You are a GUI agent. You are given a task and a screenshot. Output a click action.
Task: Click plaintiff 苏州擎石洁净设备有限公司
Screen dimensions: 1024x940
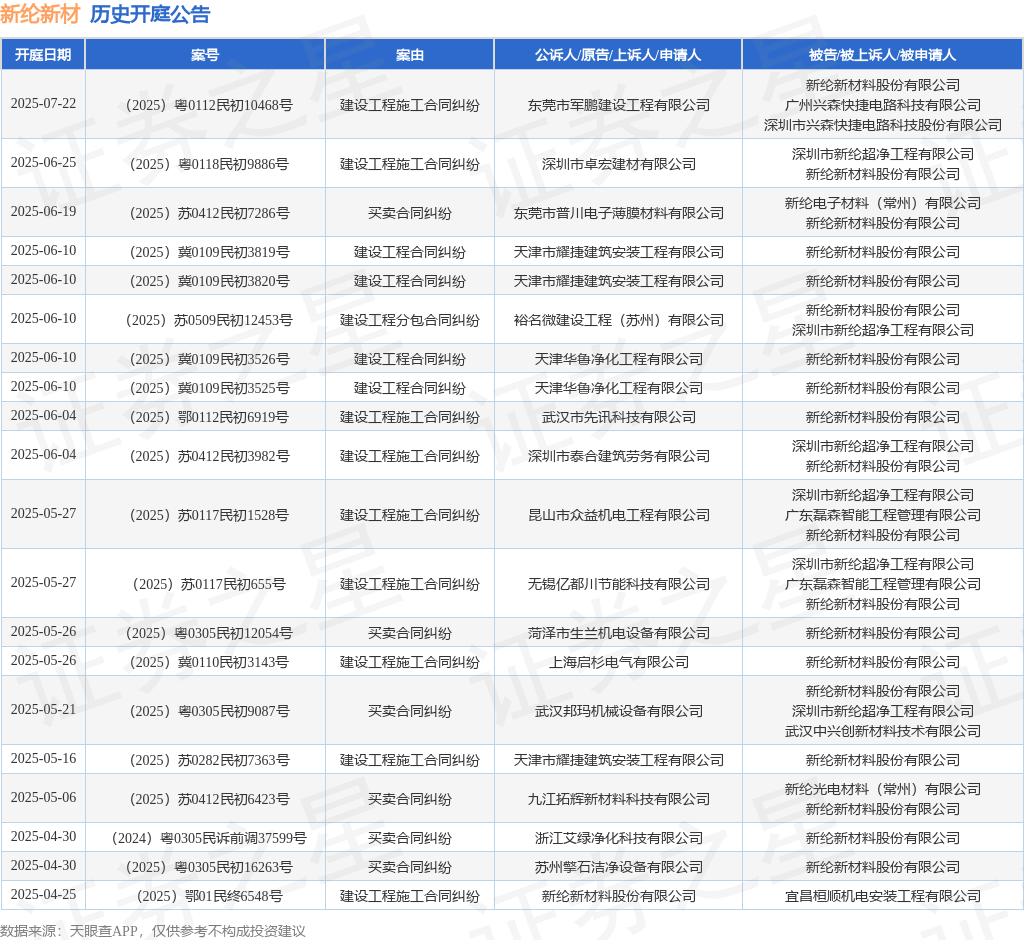tap(618, 867)
